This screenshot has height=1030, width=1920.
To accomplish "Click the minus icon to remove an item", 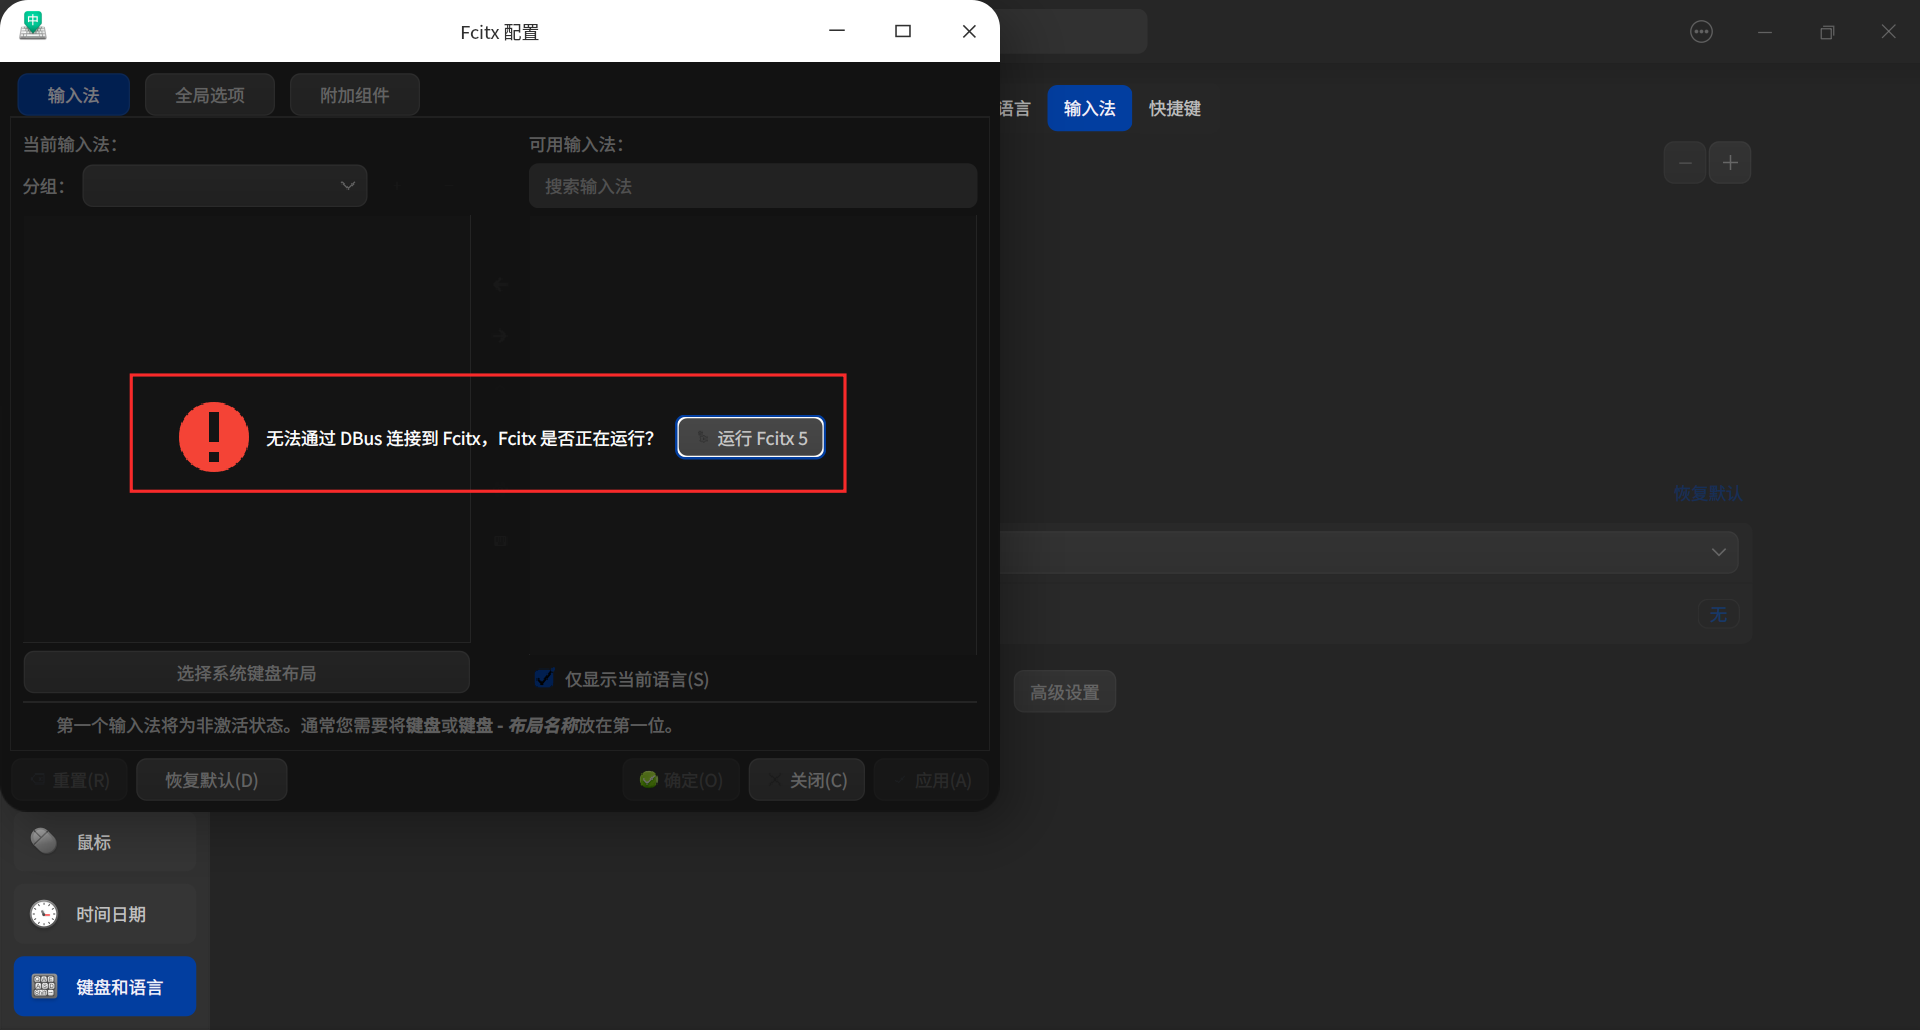I will 1684,162.
